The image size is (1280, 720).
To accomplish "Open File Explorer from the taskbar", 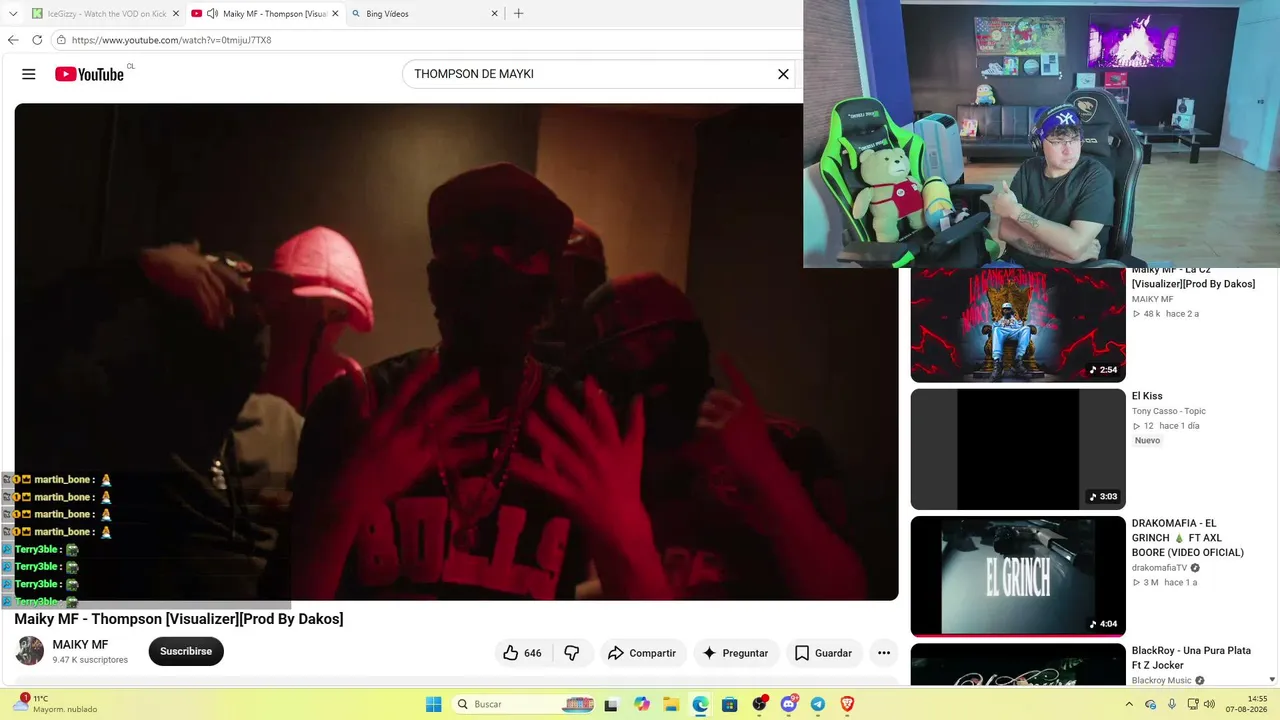I will (x=671, y=704).
